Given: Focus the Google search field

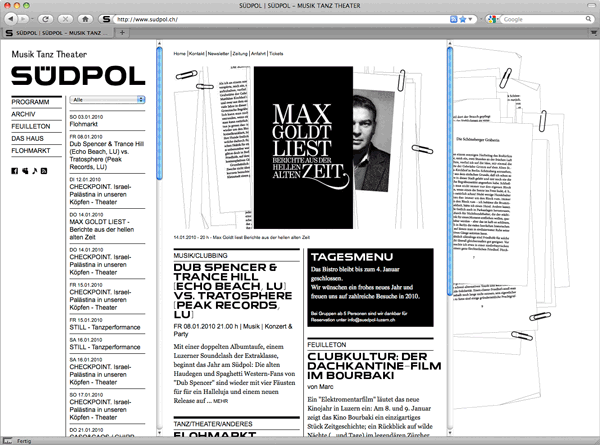Looking at the screenshot, I should pos(543,19).
